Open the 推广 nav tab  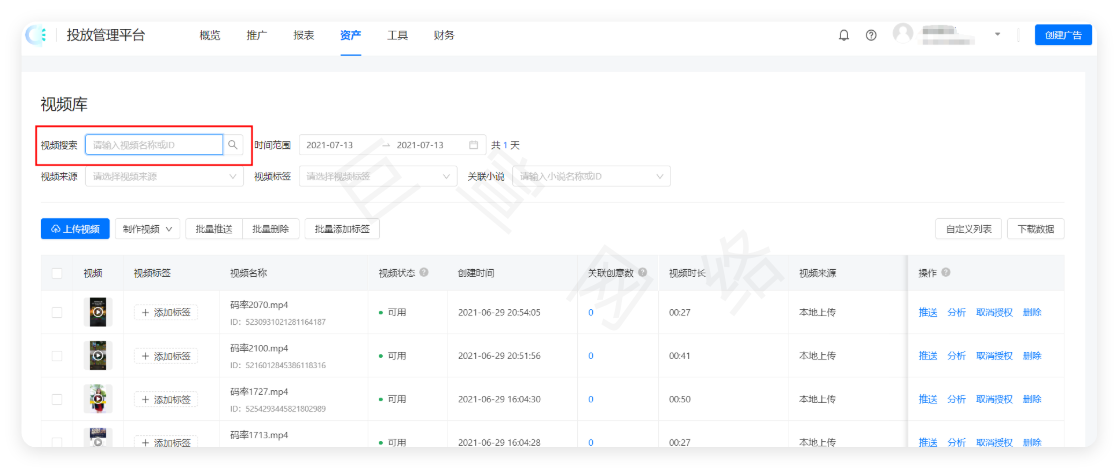257,35
